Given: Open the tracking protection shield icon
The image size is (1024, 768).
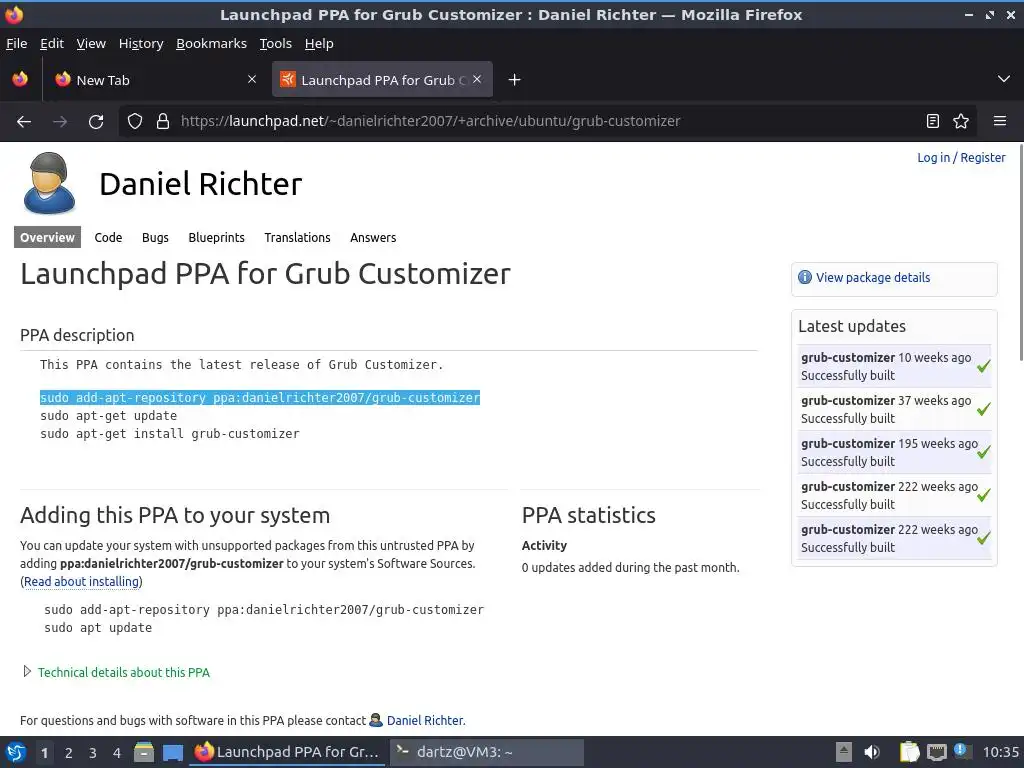Looking at the screenshot, I should pyautogui.click(x=135, y=121).
